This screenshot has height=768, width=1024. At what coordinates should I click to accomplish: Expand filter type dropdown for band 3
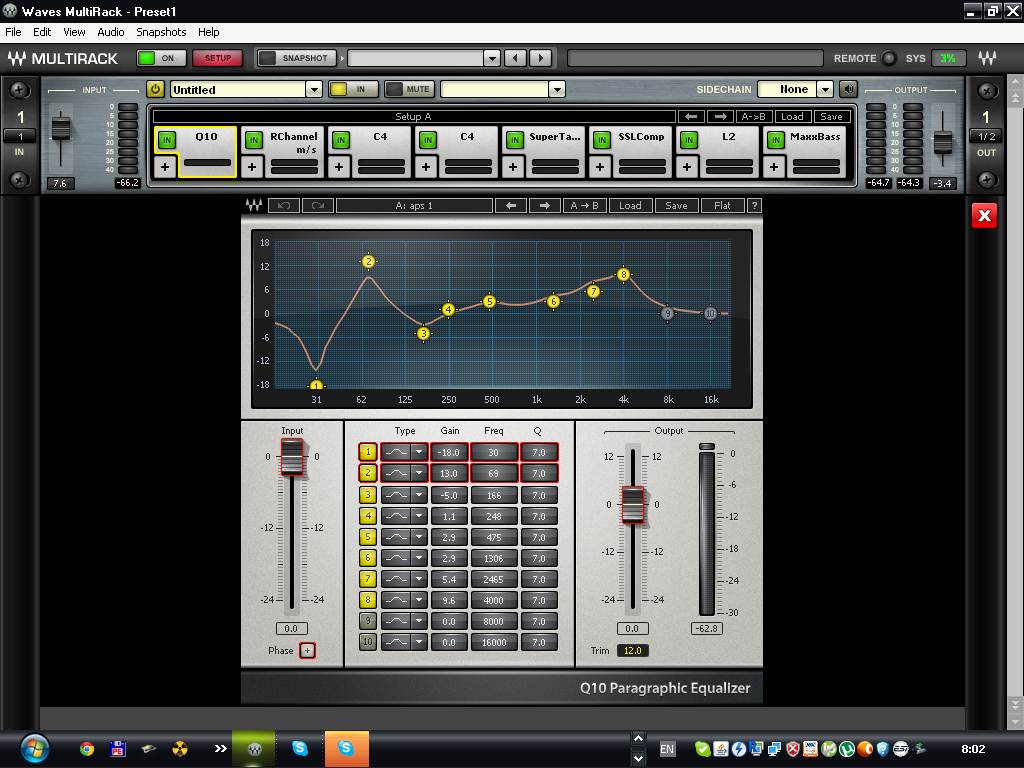tap(419, 495)
